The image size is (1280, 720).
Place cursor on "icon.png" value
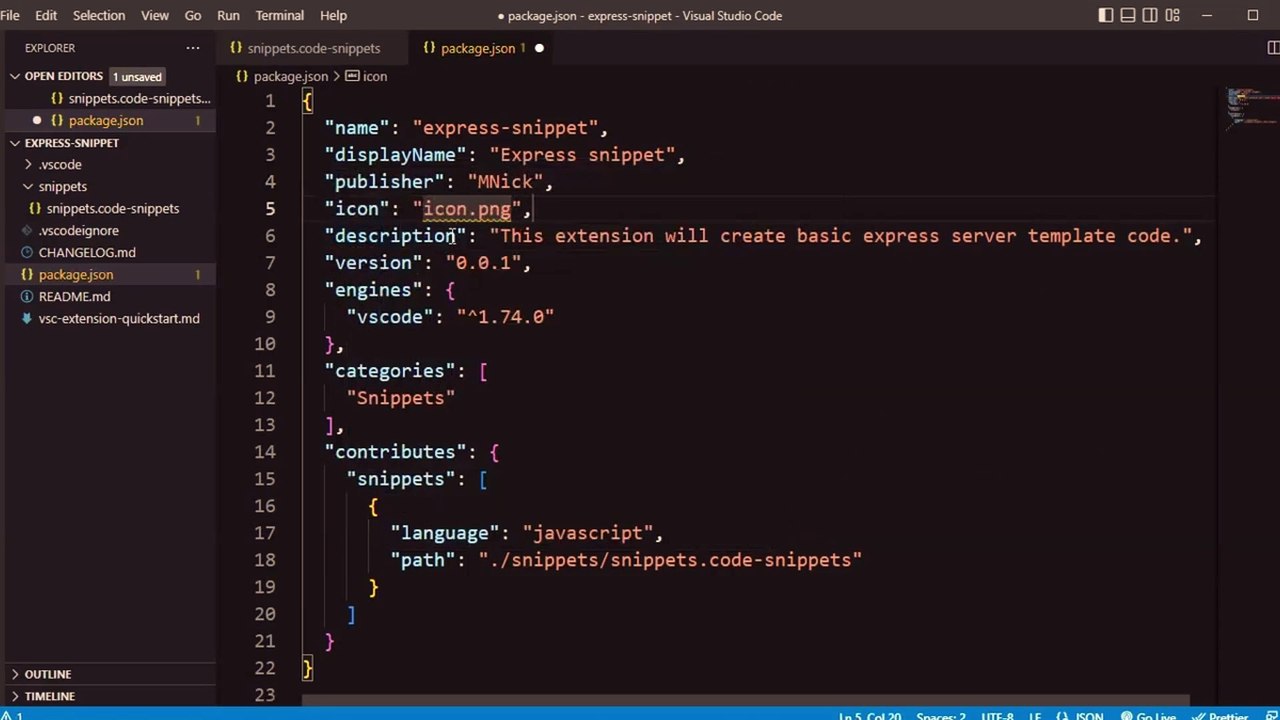click(467, 209)
